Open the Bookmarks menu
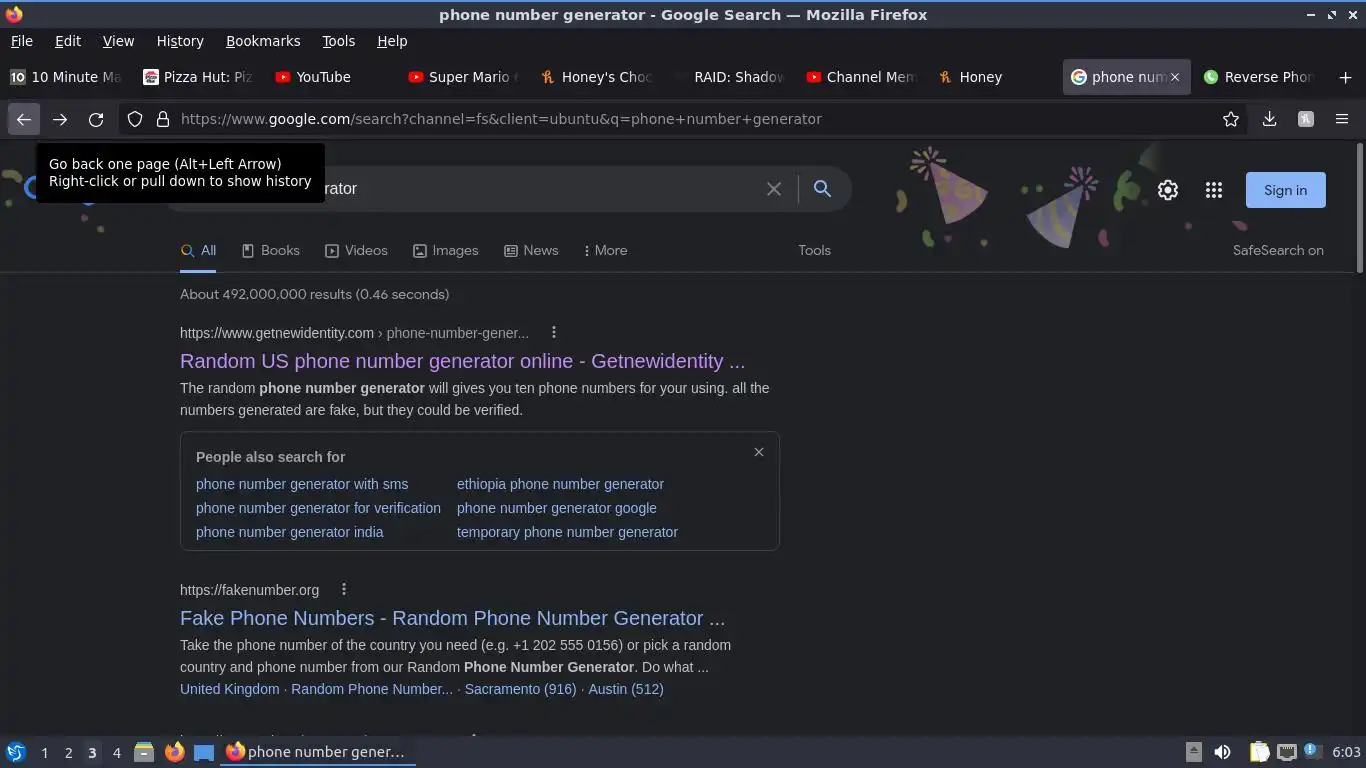The image size is (1366, 768). click(x=263, y=41)
